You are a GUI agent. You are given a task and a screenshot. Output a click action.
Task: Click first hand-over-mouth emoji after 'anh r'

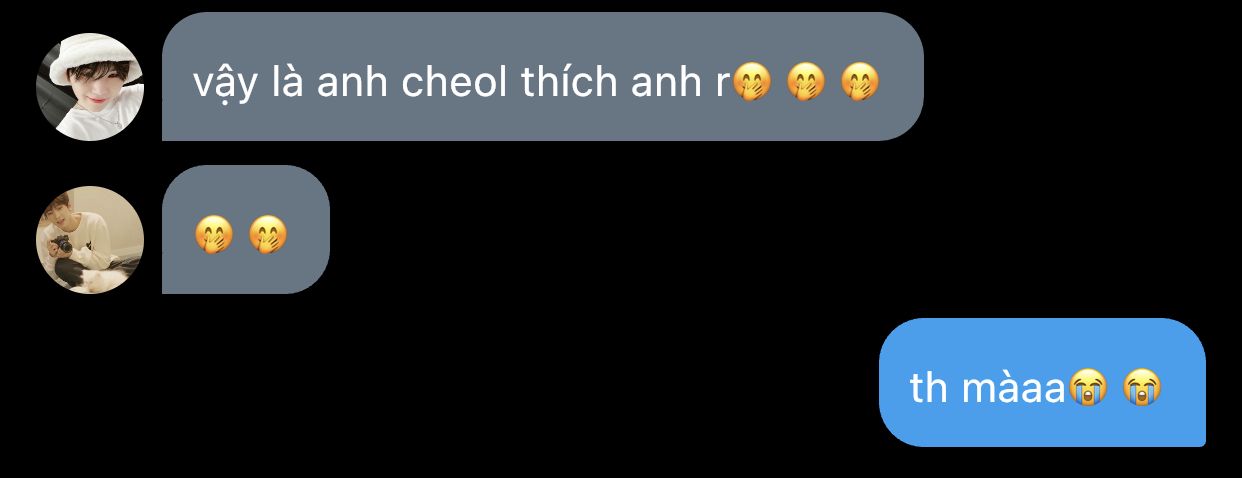(752, 82)
